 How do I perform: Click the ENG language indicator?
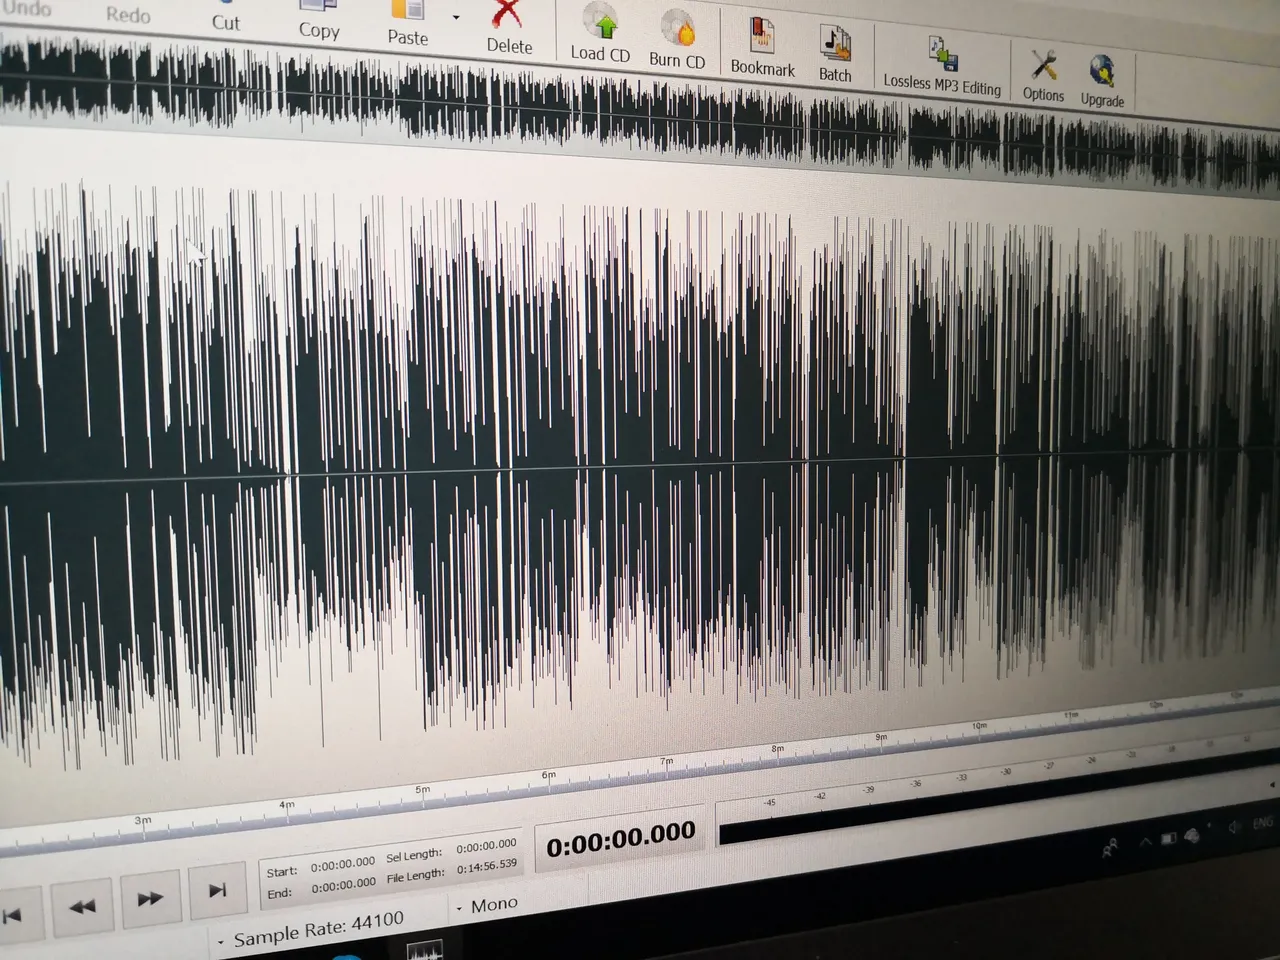coord(1263,824)
